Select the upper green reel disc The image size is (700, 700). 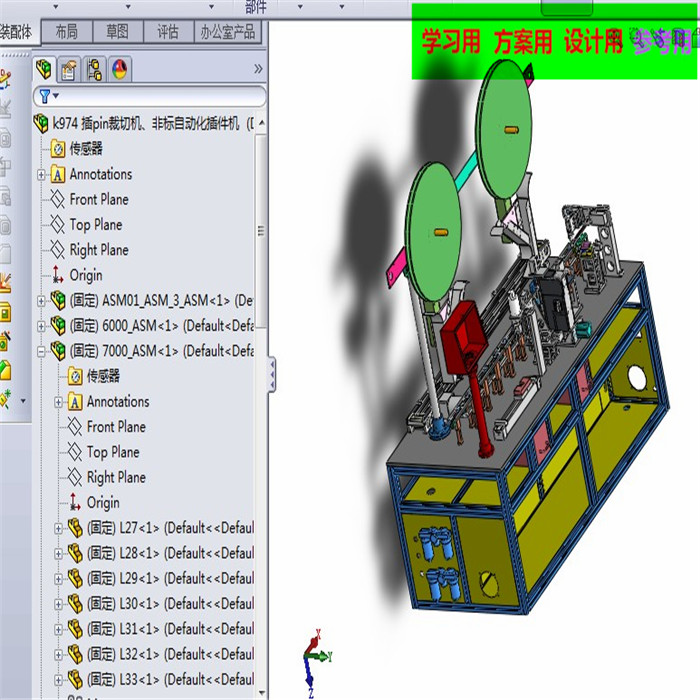tap(504, 129)
